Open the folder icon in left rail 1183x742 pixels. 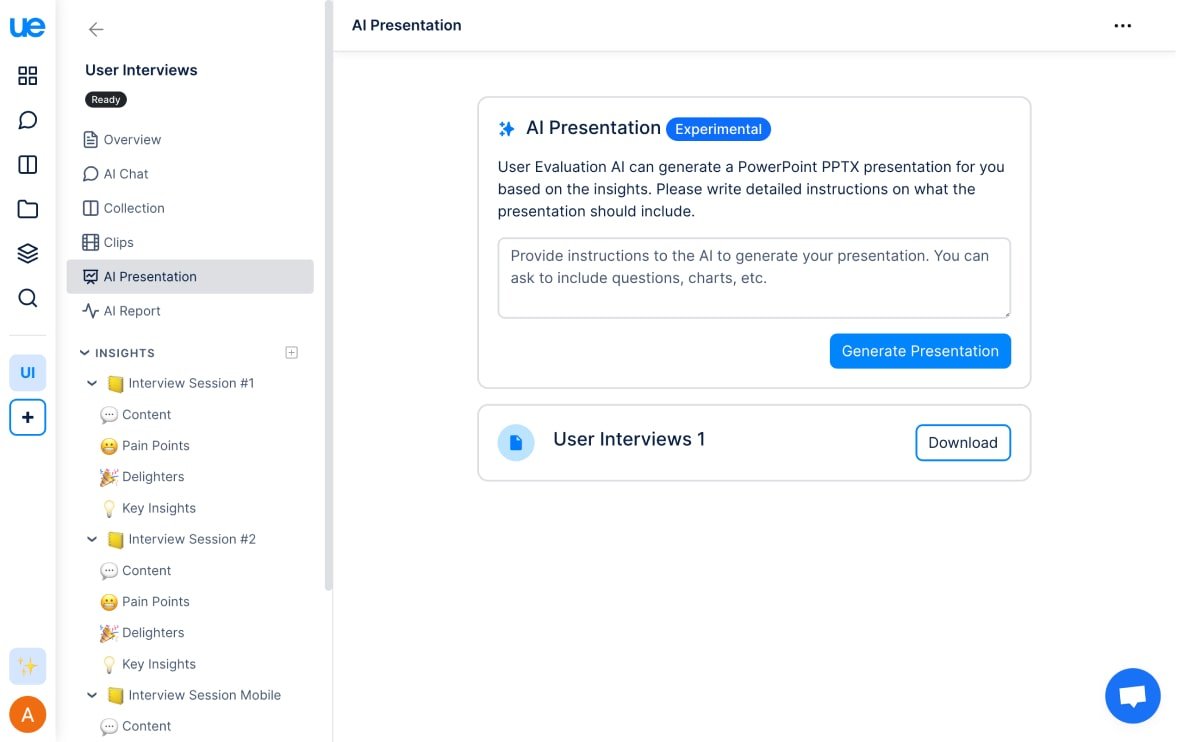28,209
